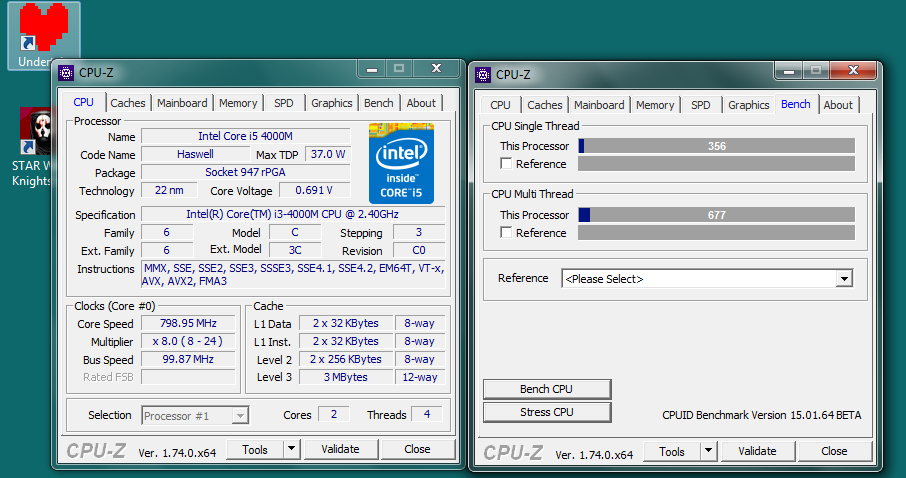Click the Instructions list starting with MMX, SSE
This screenshot has width=906, height=478.
pyautogui.click(x=294, y=275)
